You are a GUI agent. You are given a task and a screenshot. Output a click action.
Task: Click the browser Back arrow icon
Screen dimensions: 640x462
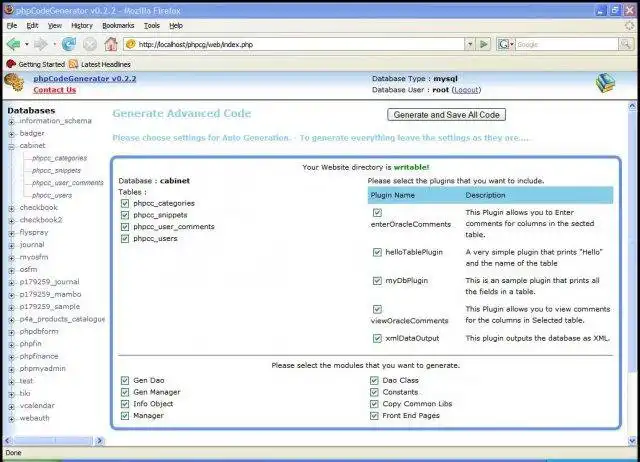pyautogui.click(x=14, y=44)
